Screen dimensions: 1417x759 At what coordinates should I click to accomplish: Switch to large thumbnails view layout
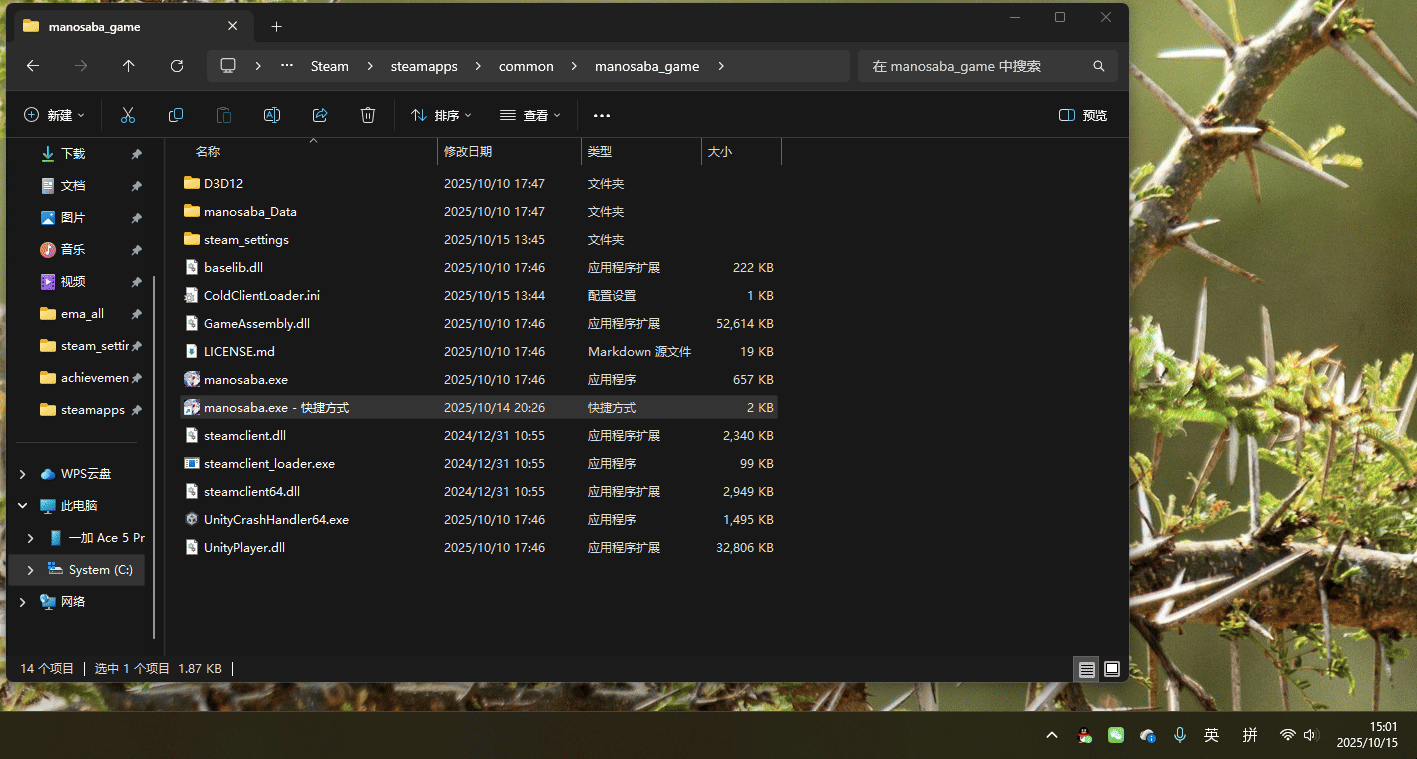coord(1111,669)
